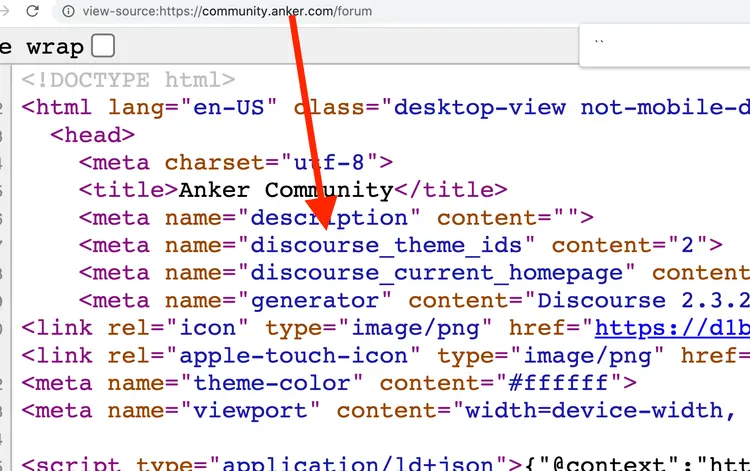Click the "apple-touch-icon" rel value

[293, 356]
